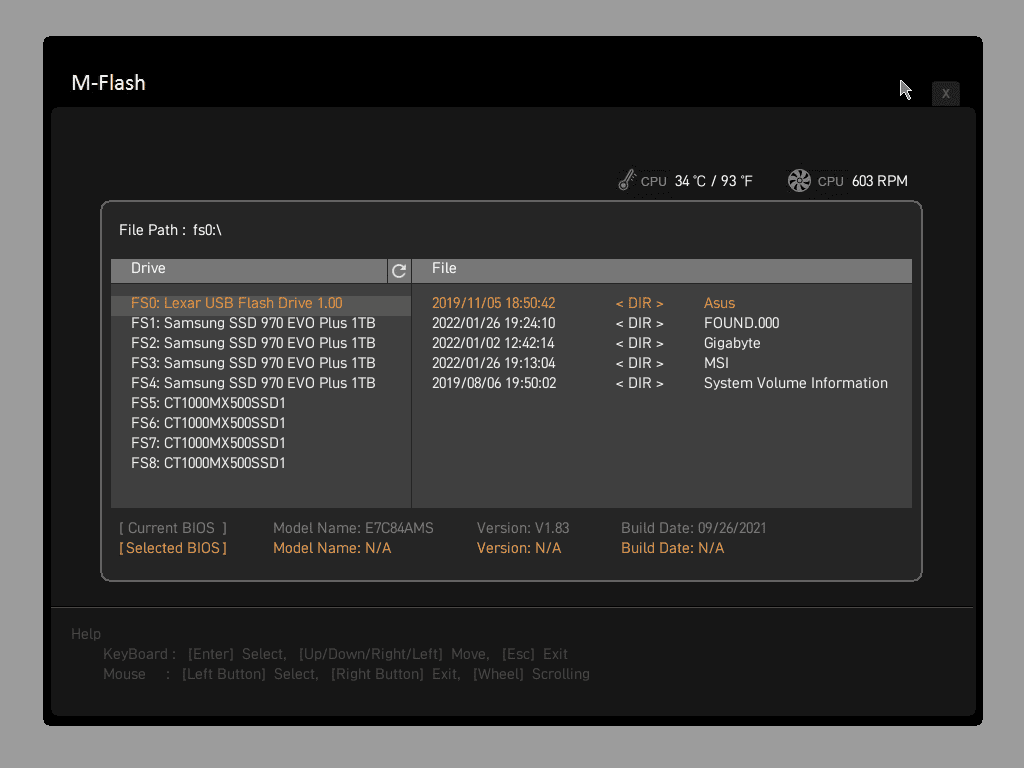Click the Drive column header

click(148, 269)
